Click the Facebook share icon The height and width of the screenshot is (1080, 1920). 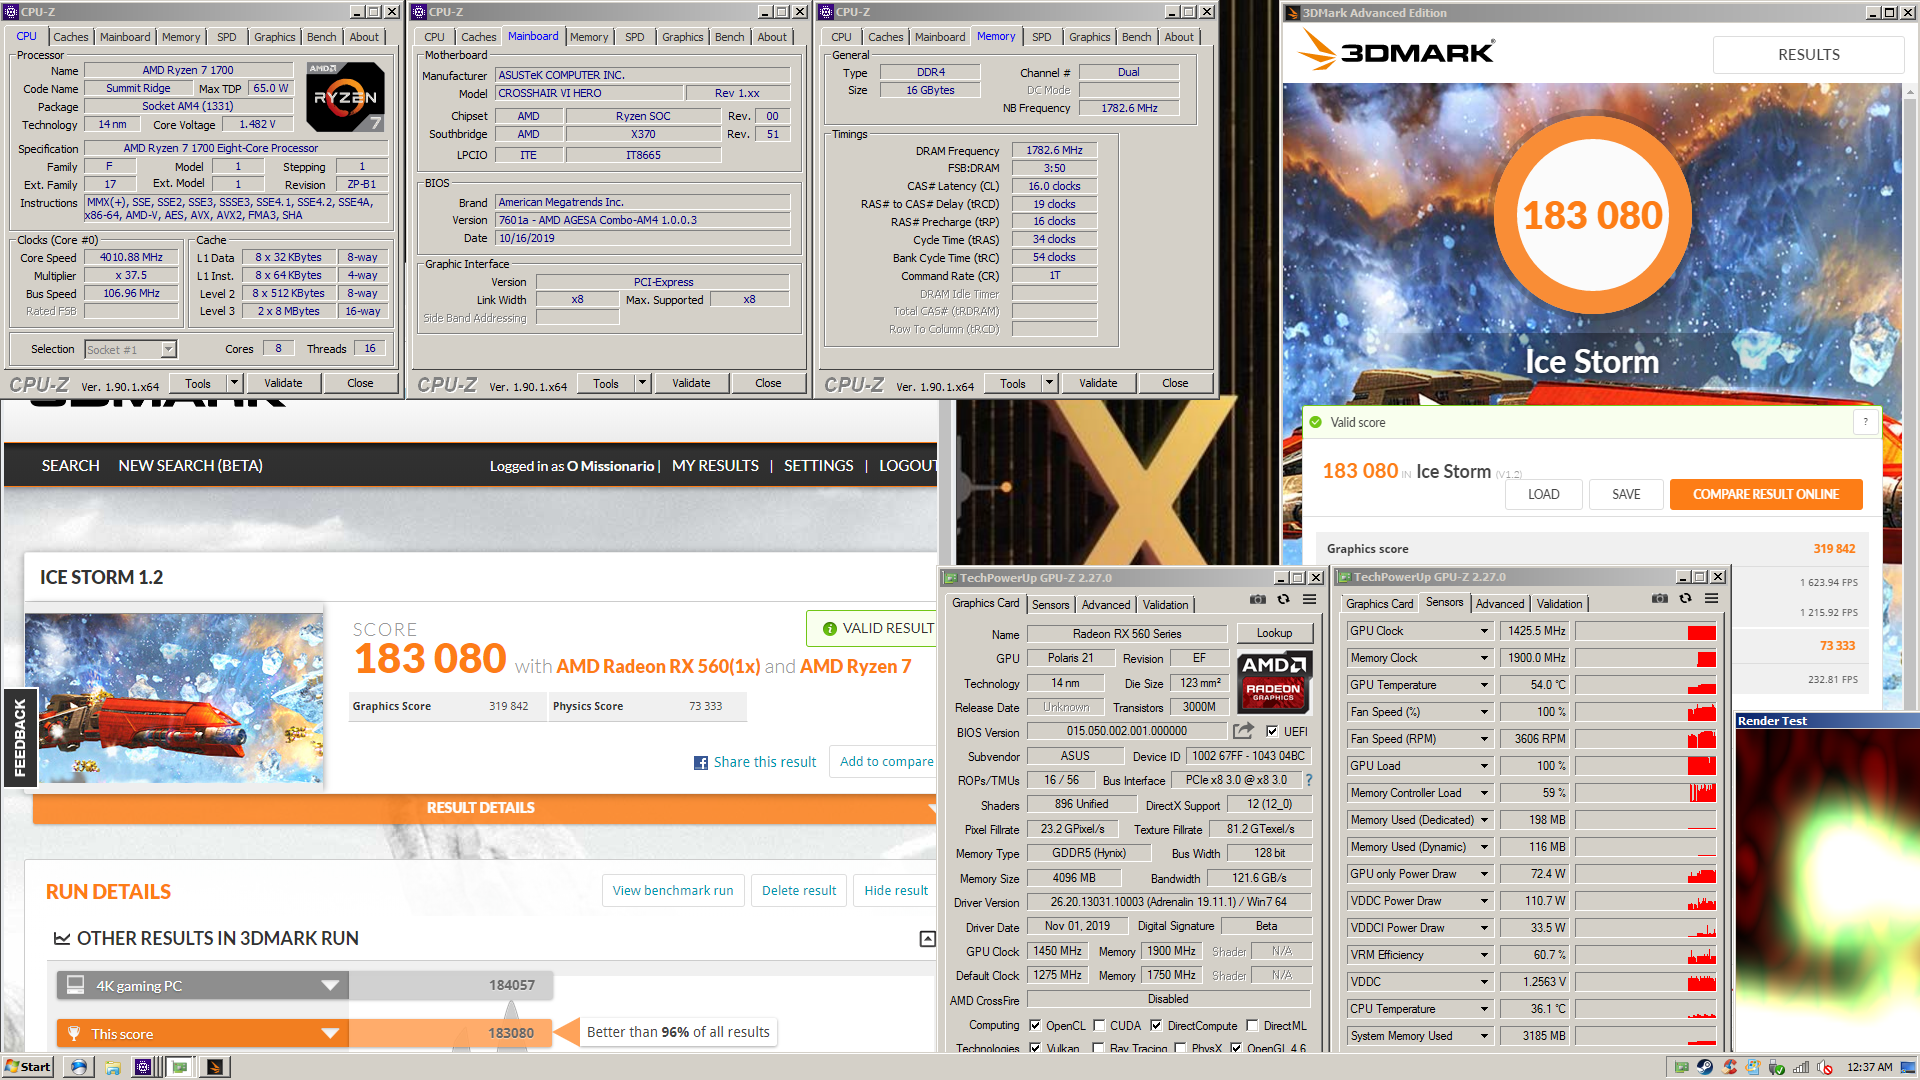tap(701, 763)
